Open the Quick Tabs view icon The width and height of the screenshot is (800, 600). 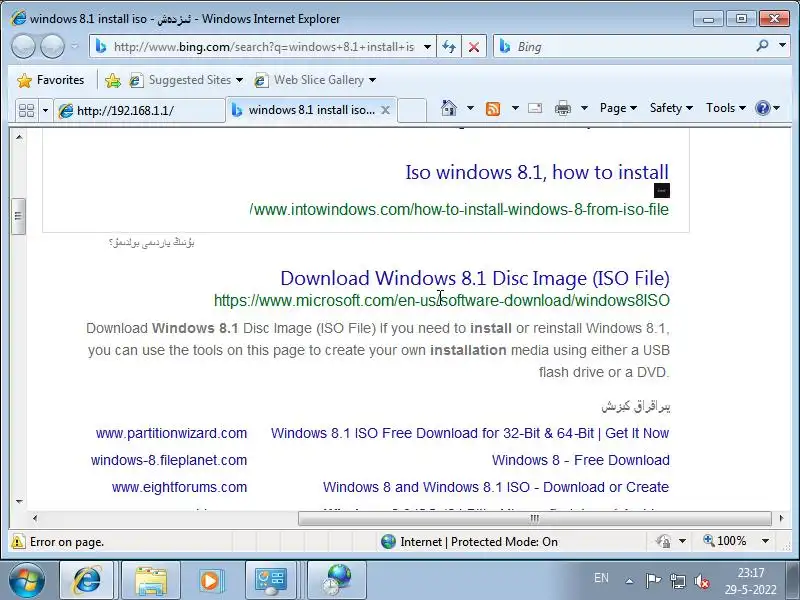tap(26, 110)
